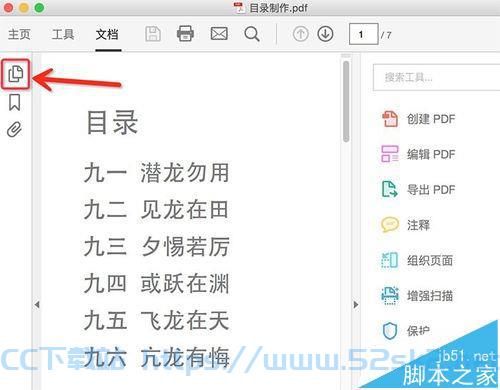Open the 组织页面 tool label
This screenshot has width=500, height=390.
[x=430, y=260]
